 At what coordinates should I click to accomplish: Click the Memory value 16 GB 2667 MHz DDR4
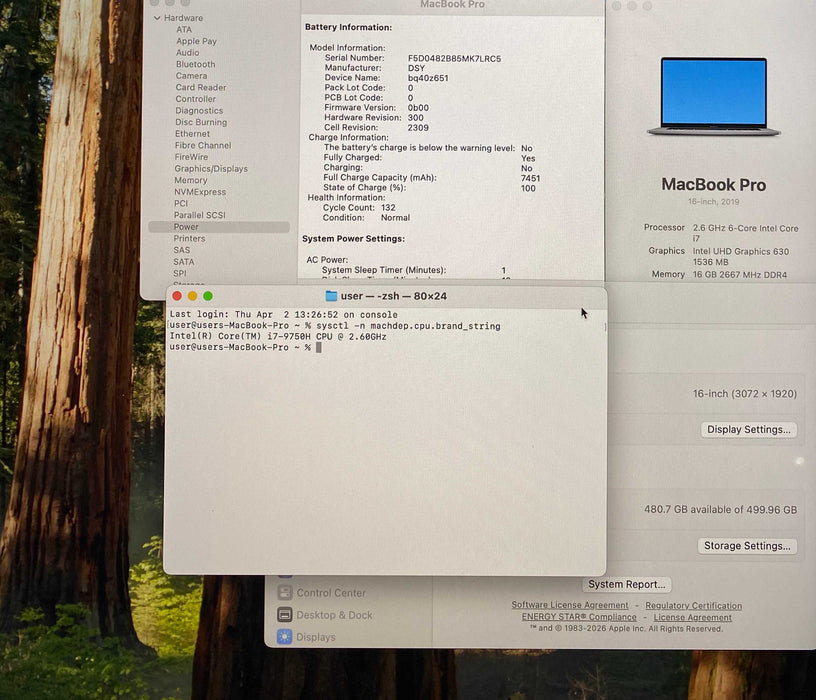tap(740, 275)
